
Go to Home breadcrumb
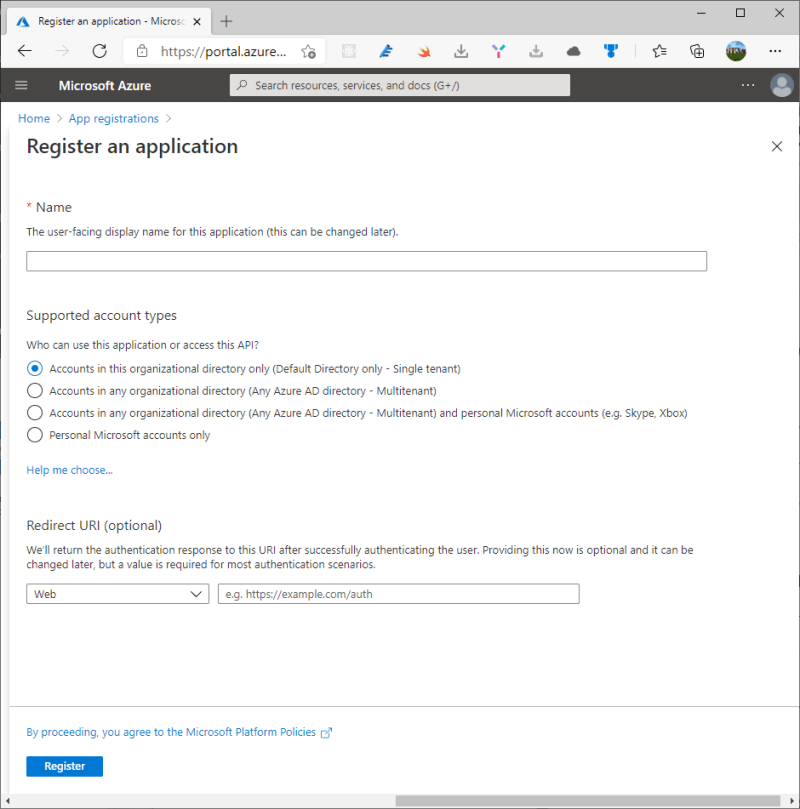(x=34, y=118)
